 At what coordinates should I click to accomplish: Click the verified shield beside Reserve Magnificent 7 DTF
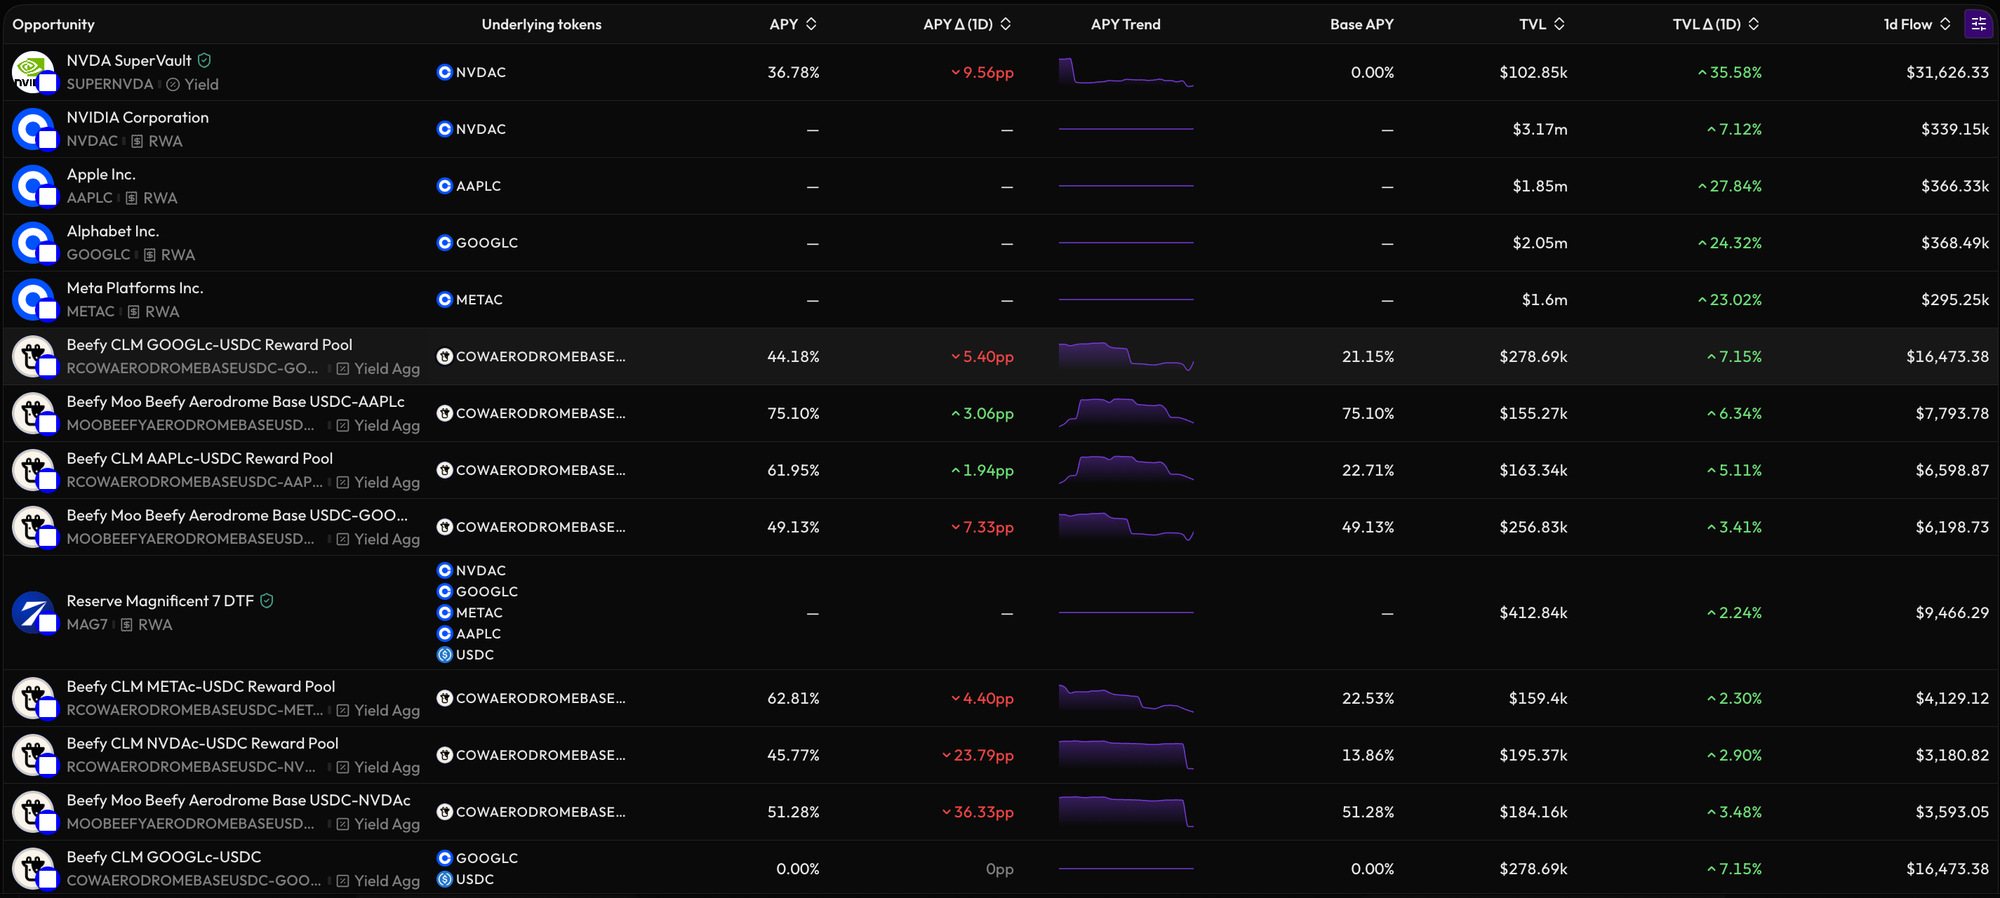pyautogui.click(x=267, y=601)
